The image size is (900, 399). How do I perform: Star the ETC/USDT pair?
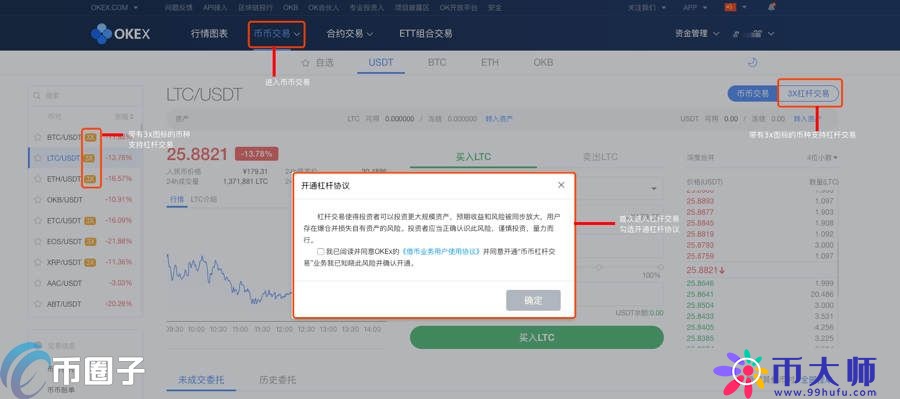pos(39,220)
